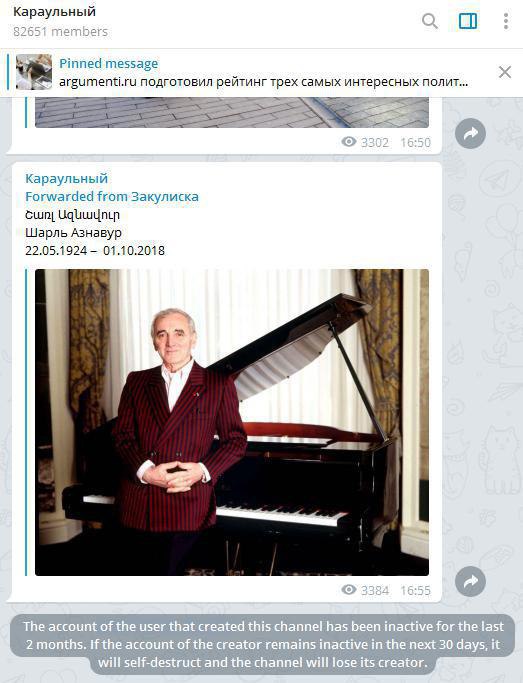Open the Charles Aznavour piano photo

click(232, 423)
